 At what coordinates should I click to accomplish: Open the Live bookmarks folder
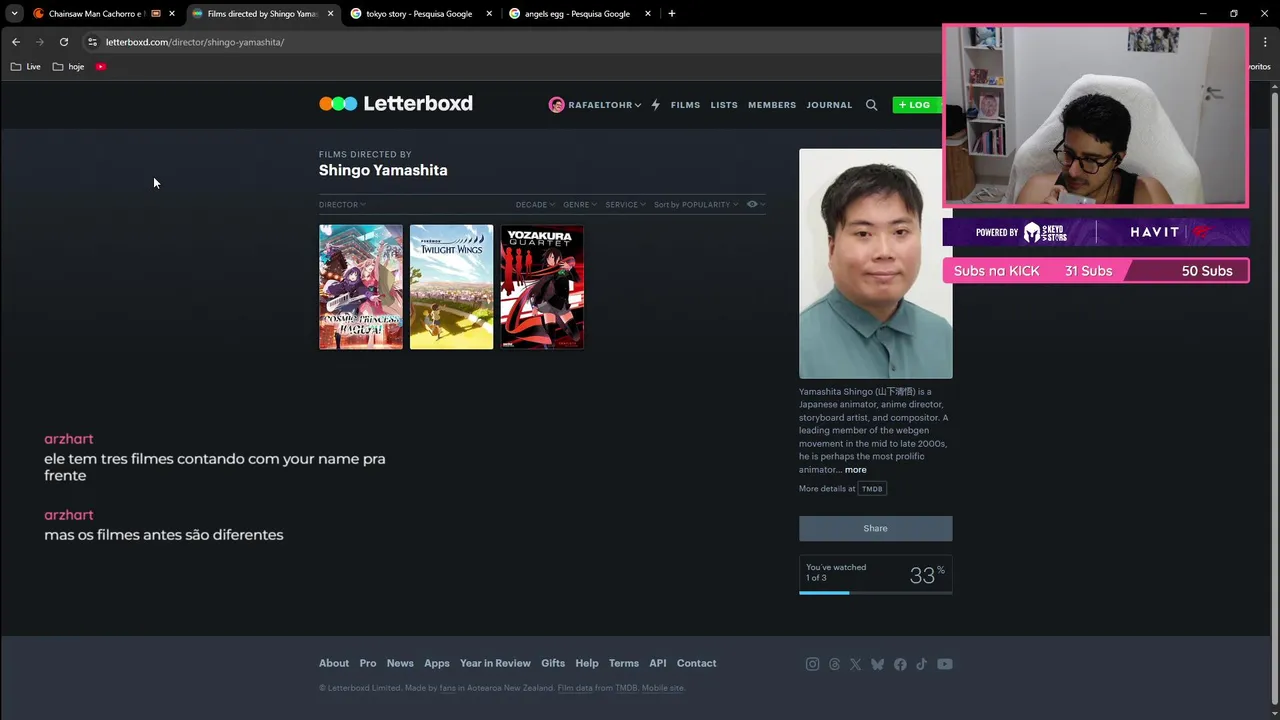pos(26,67)
